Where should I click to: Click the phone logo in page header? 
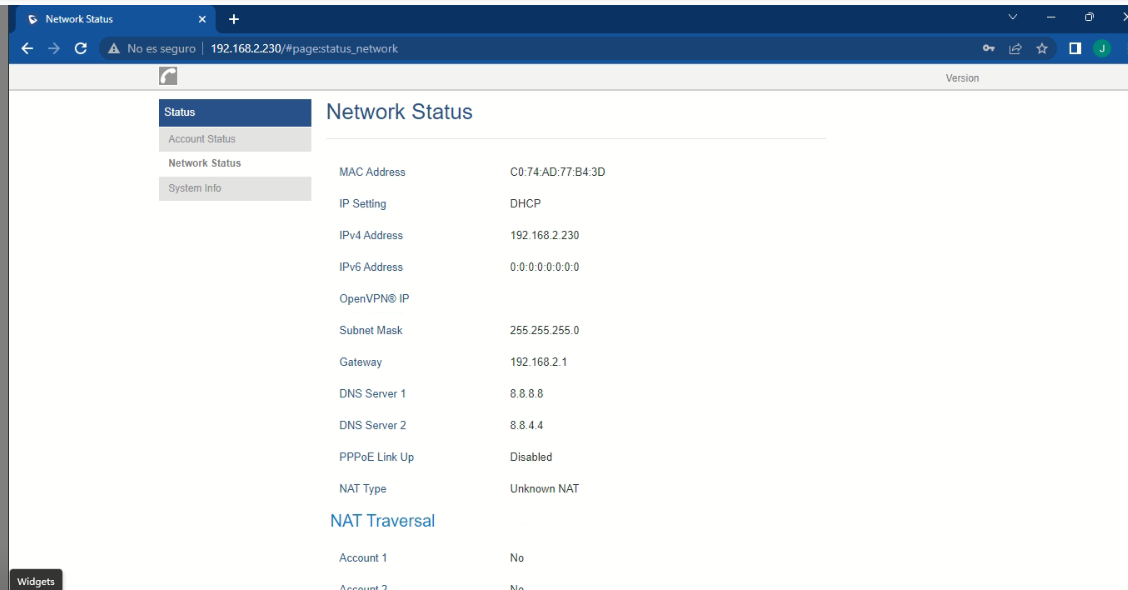(x=168, y=77)
